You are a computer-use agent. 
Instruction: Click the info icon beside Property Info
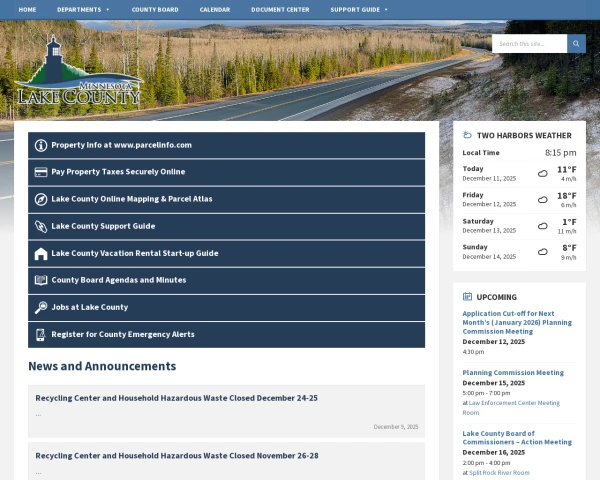pos(41,145)
